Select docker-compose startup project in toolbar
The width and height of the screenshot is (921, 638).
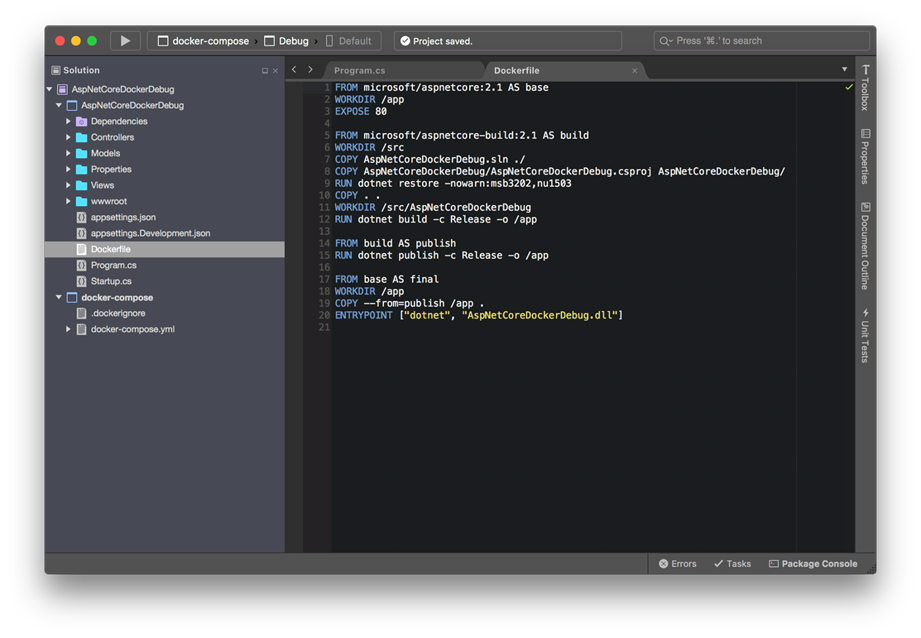[x=203, y=41]
